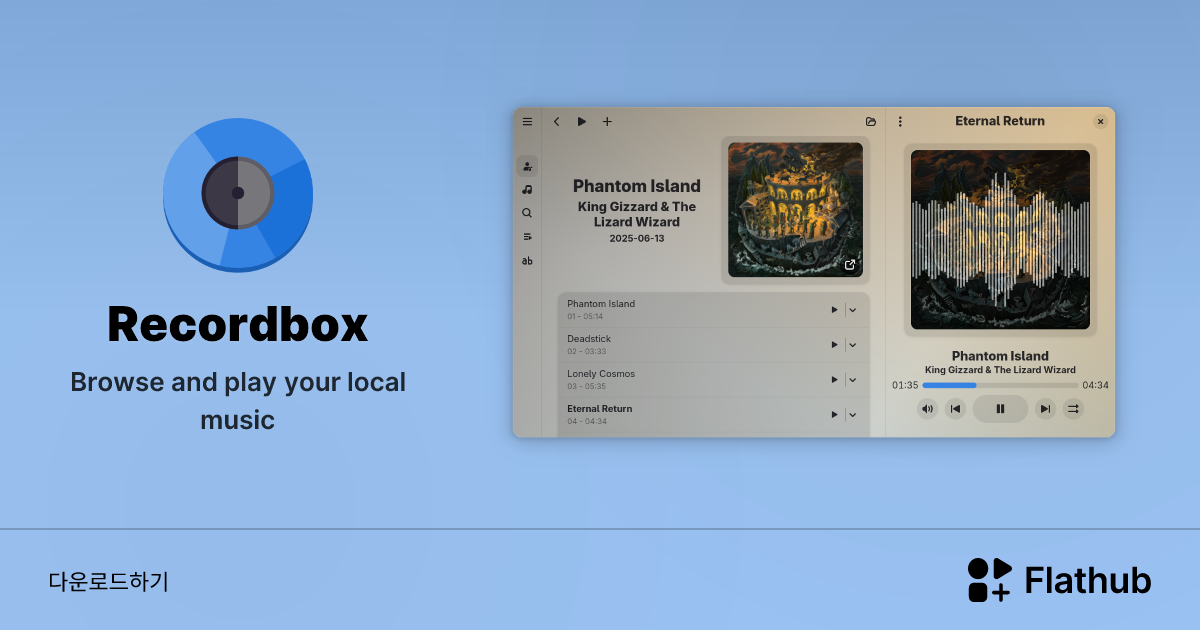Open the three-dot menu in Eternal Return panel
This screenshot has width=1200, height=630.
pyautogui.click(x=901, y=121)
